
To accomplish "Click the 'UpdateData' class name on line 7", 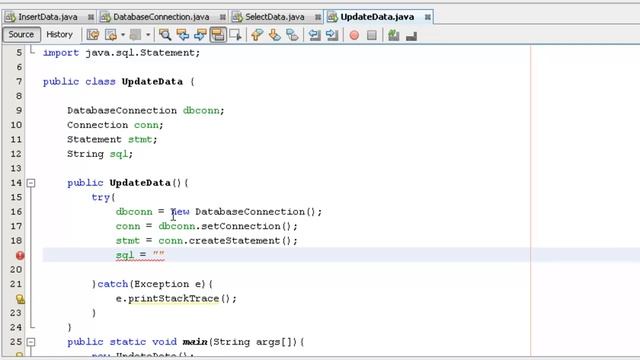I will click(152, 82).
